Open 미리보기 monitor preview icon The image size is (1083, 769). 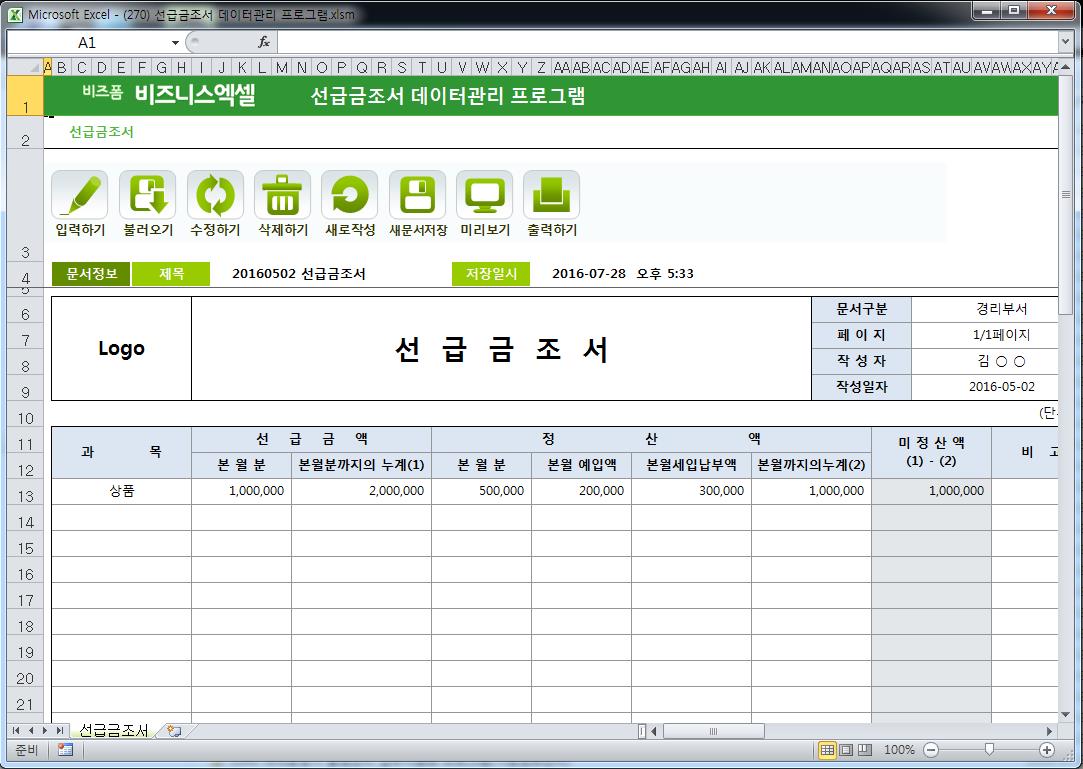485,195
